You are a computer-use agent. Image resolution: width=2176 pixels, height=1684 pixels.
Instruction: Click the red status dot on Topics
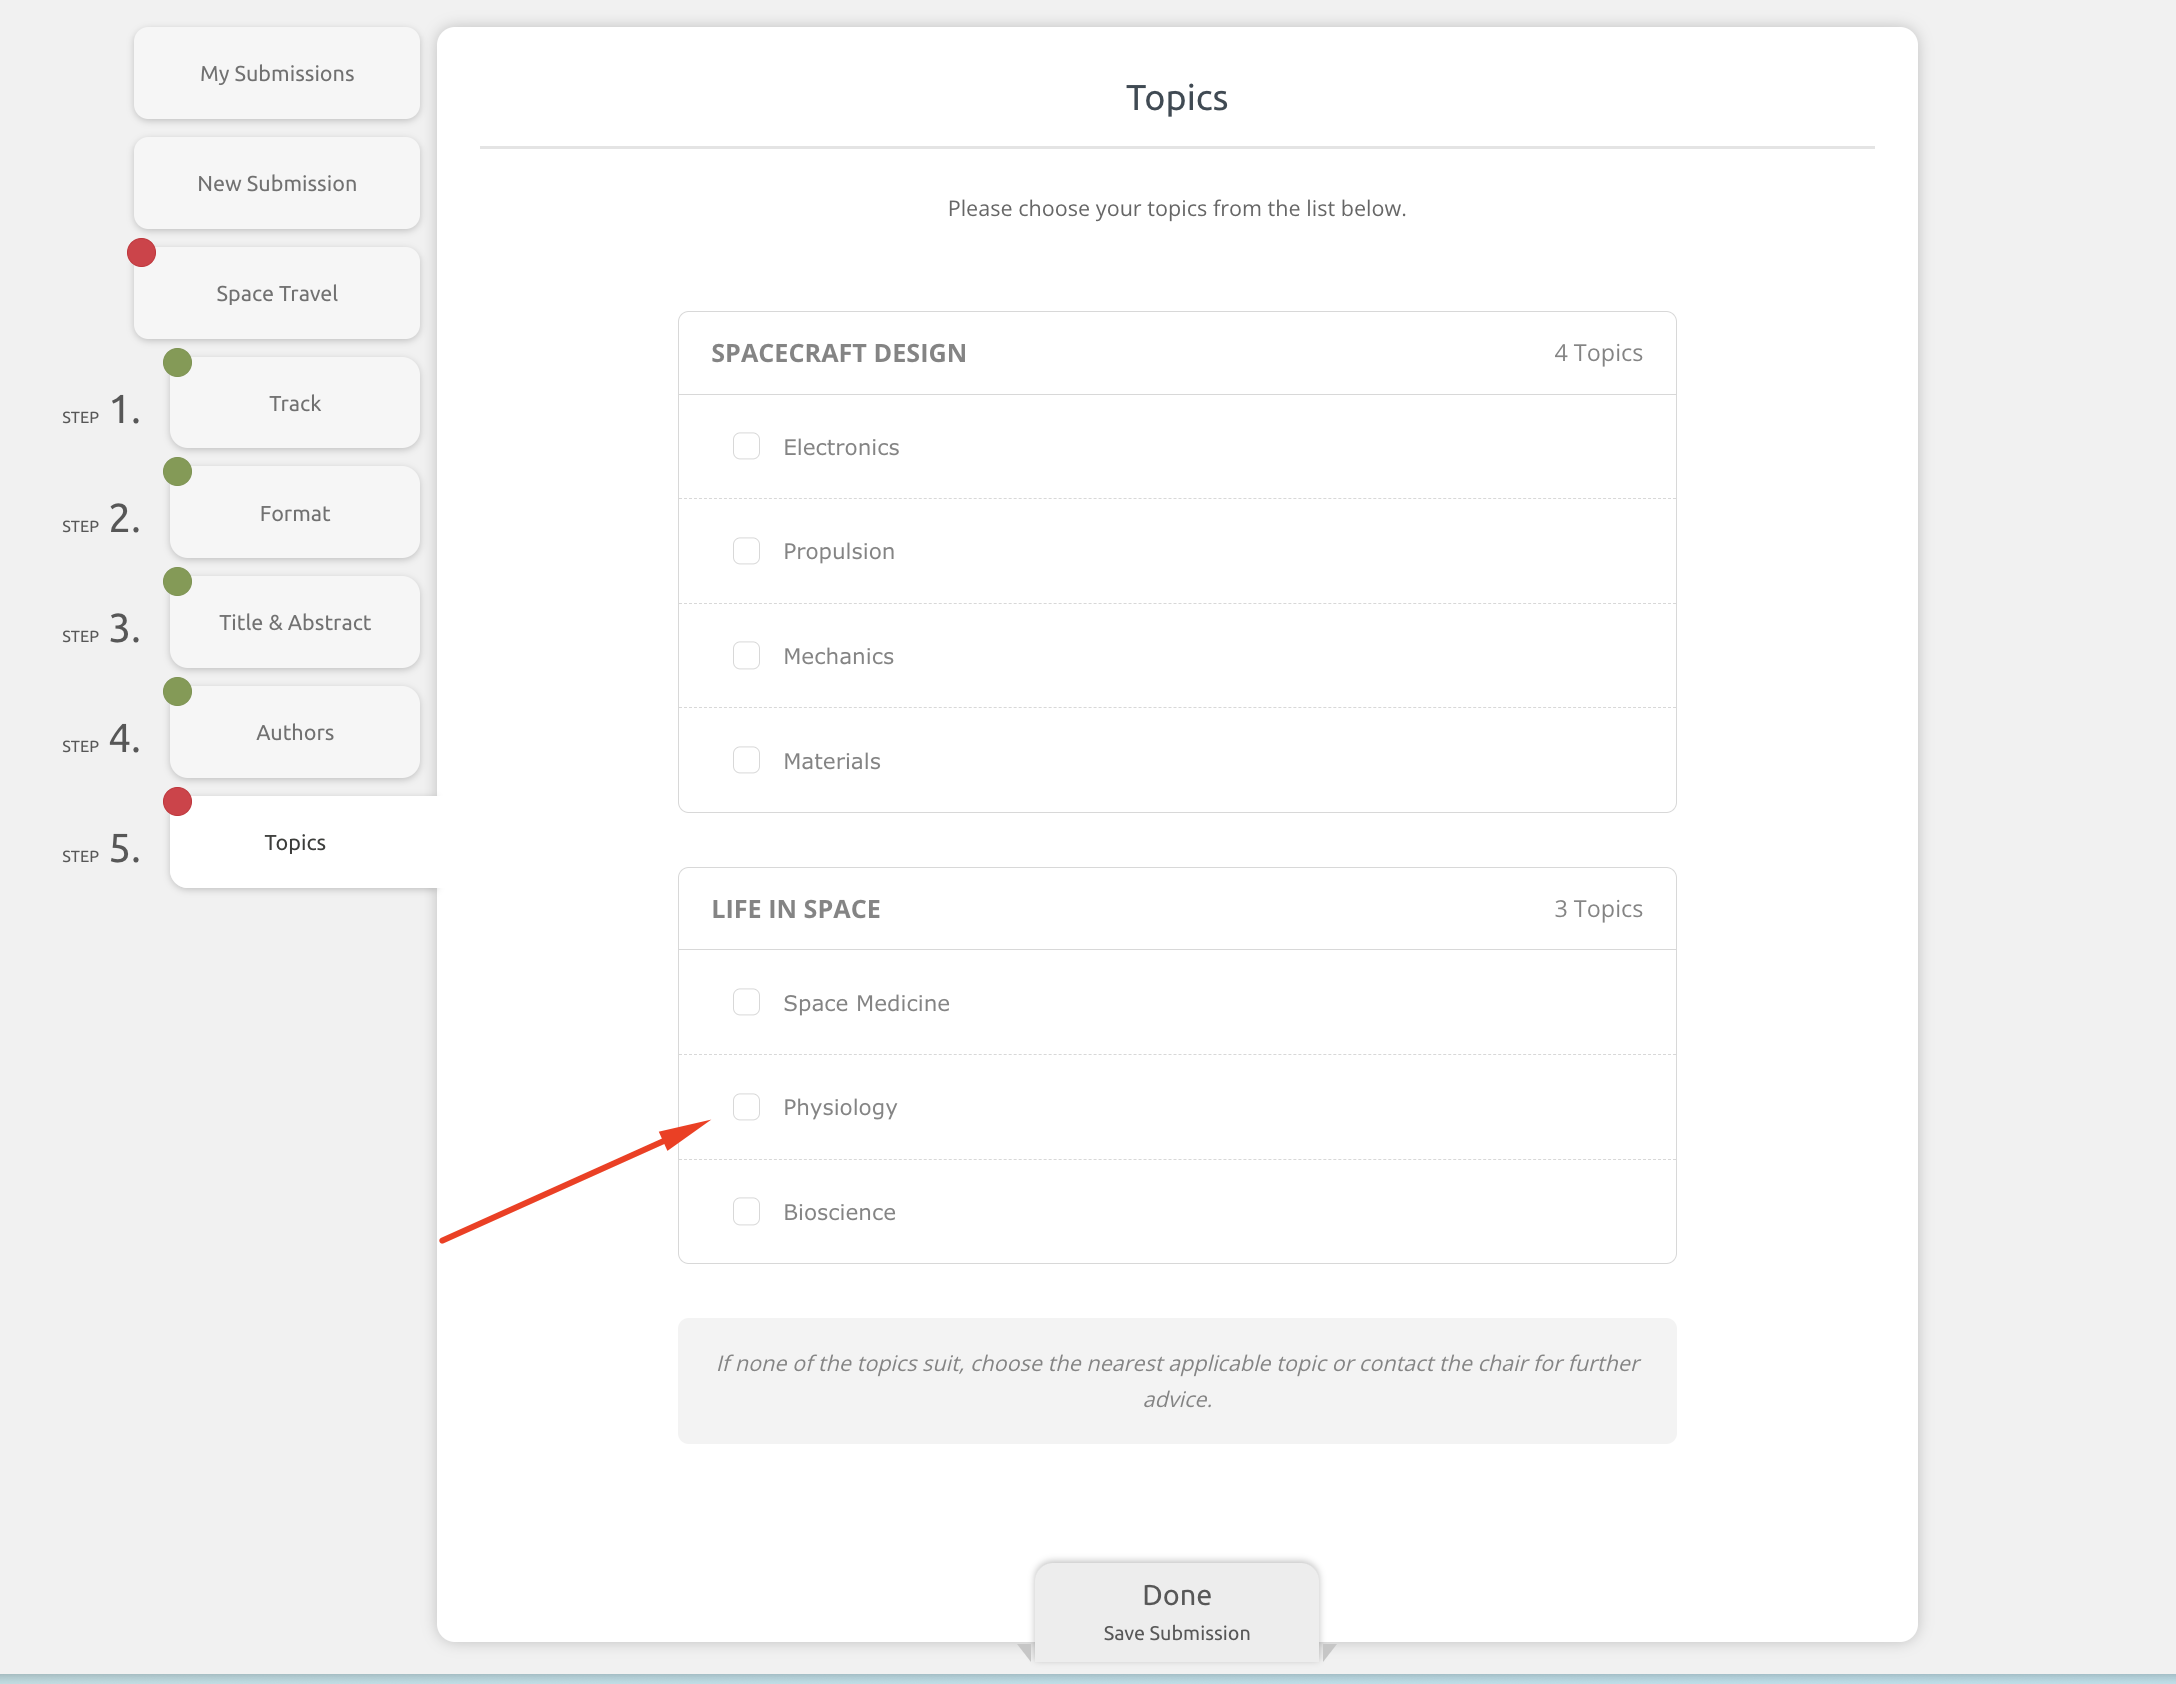(x=177, y=801)
